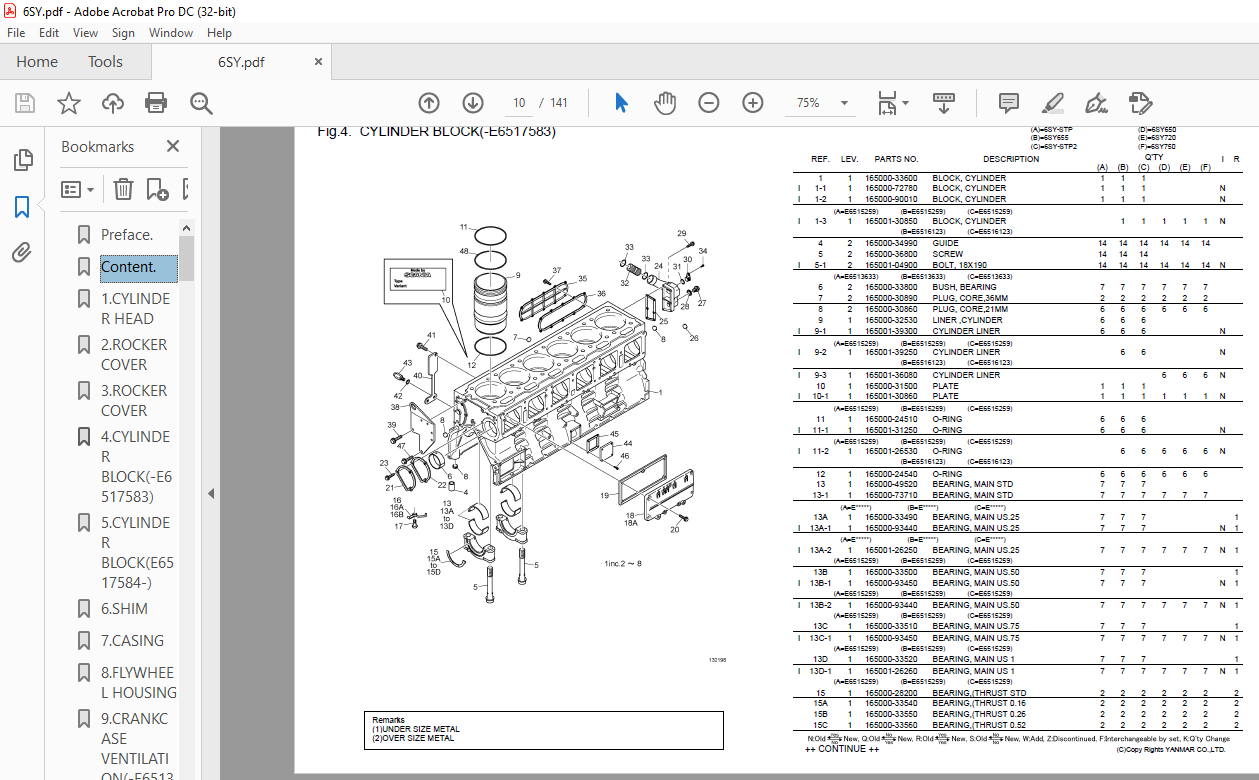Open the edit and send tool at the toolbar's end
The width and height of the screenshot is (1259, 780).
click(x=1141, y=103)
